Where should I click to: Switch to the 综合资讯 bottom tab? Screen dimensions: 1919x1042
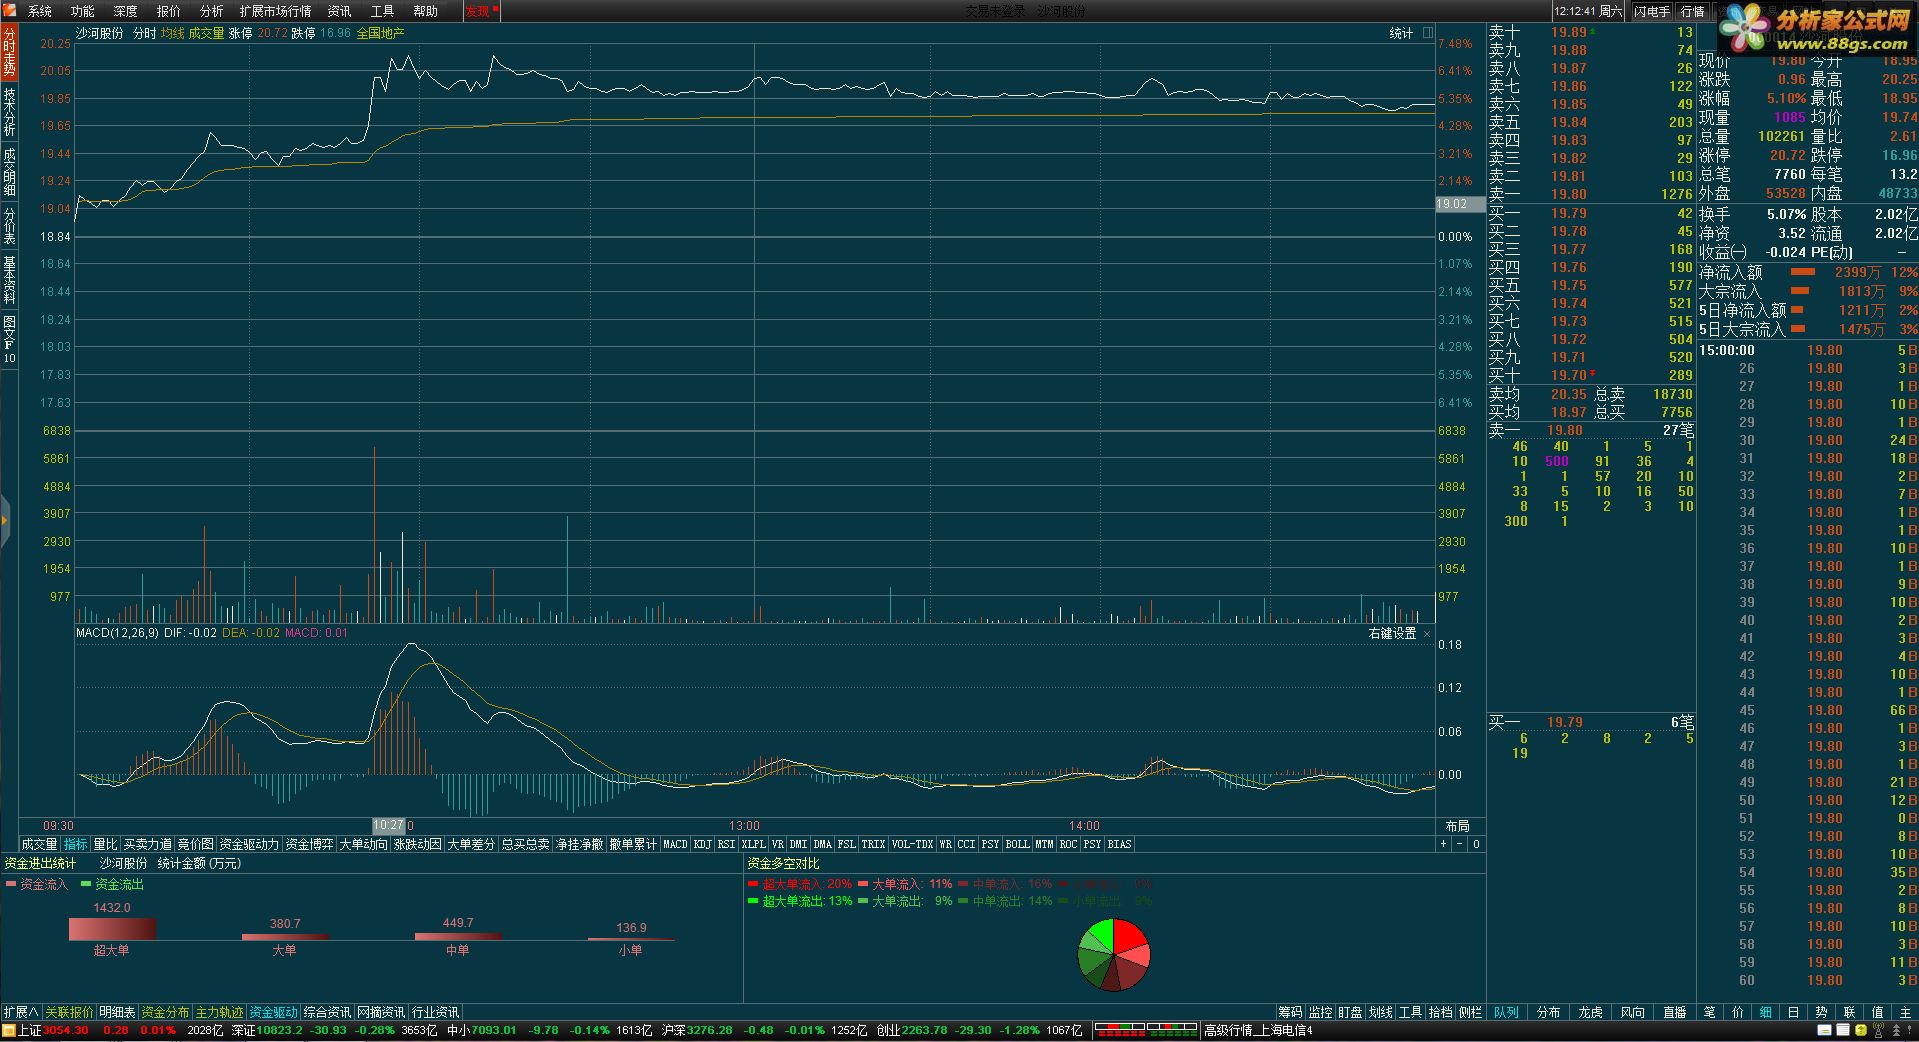click(327, 1012)
